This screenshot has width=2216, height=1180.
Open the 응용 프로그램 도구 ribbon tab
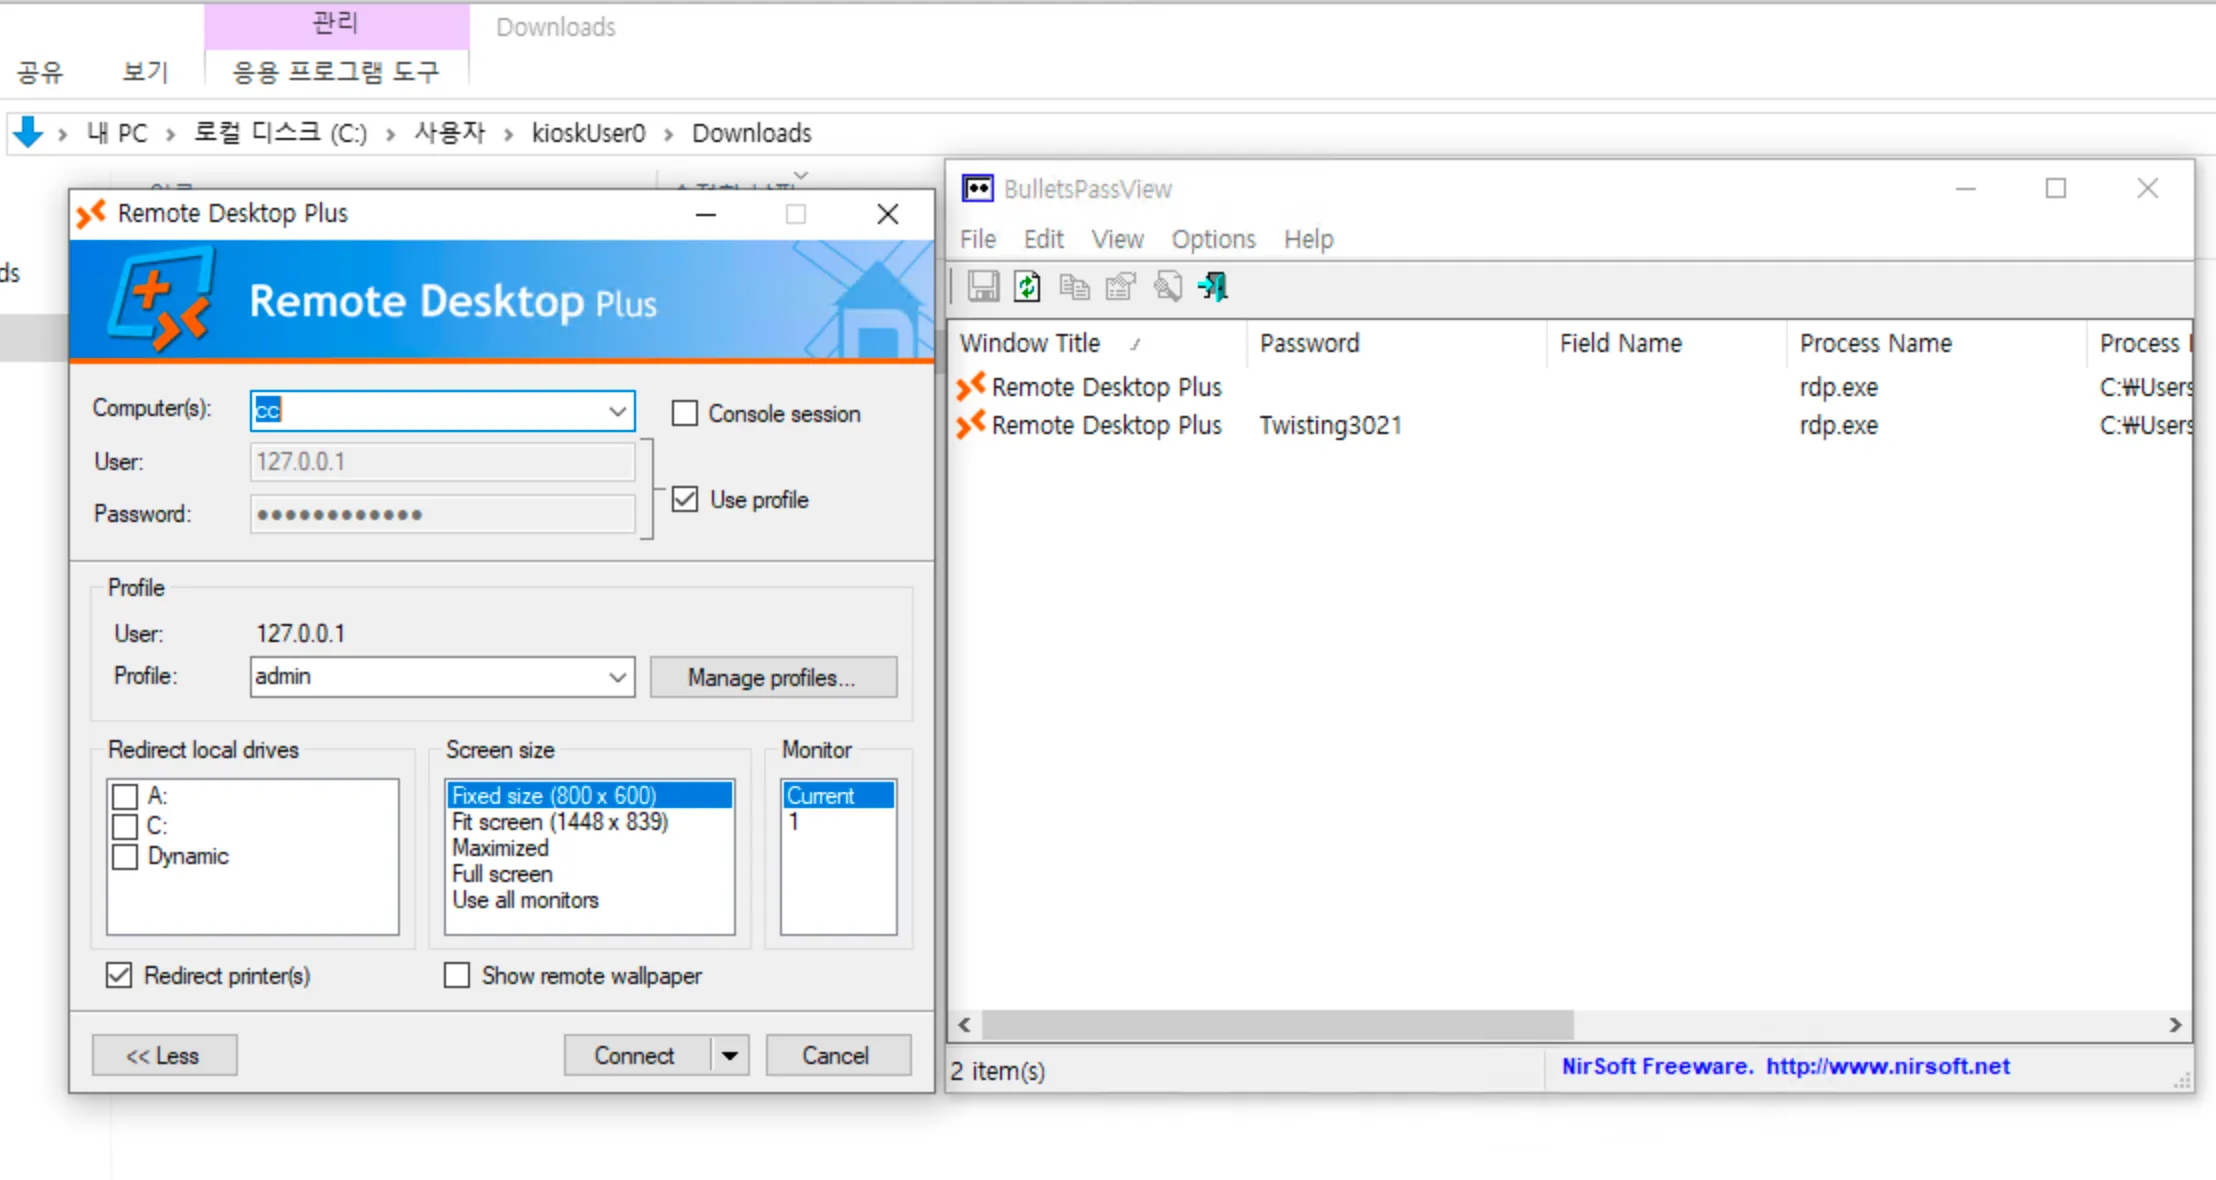[336, 72]
